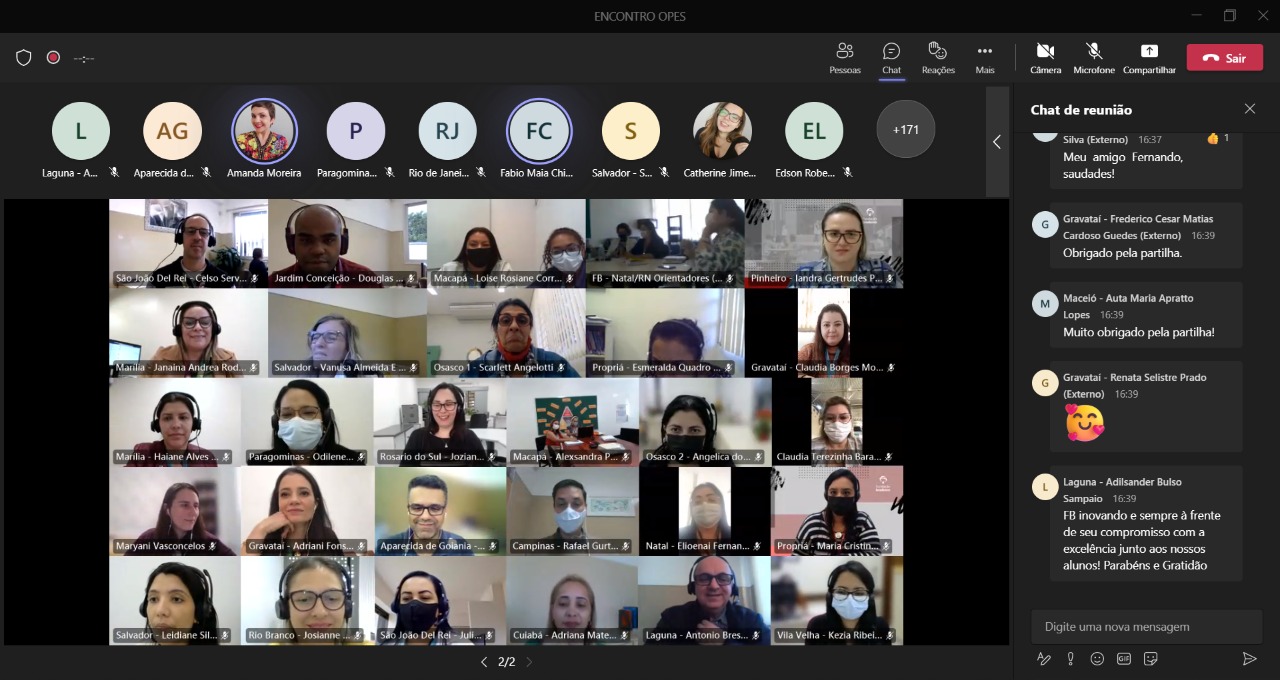This screenshot has height=680, width=1280.
Task: Close the Chat de reunião panel
Action: 1249,109
